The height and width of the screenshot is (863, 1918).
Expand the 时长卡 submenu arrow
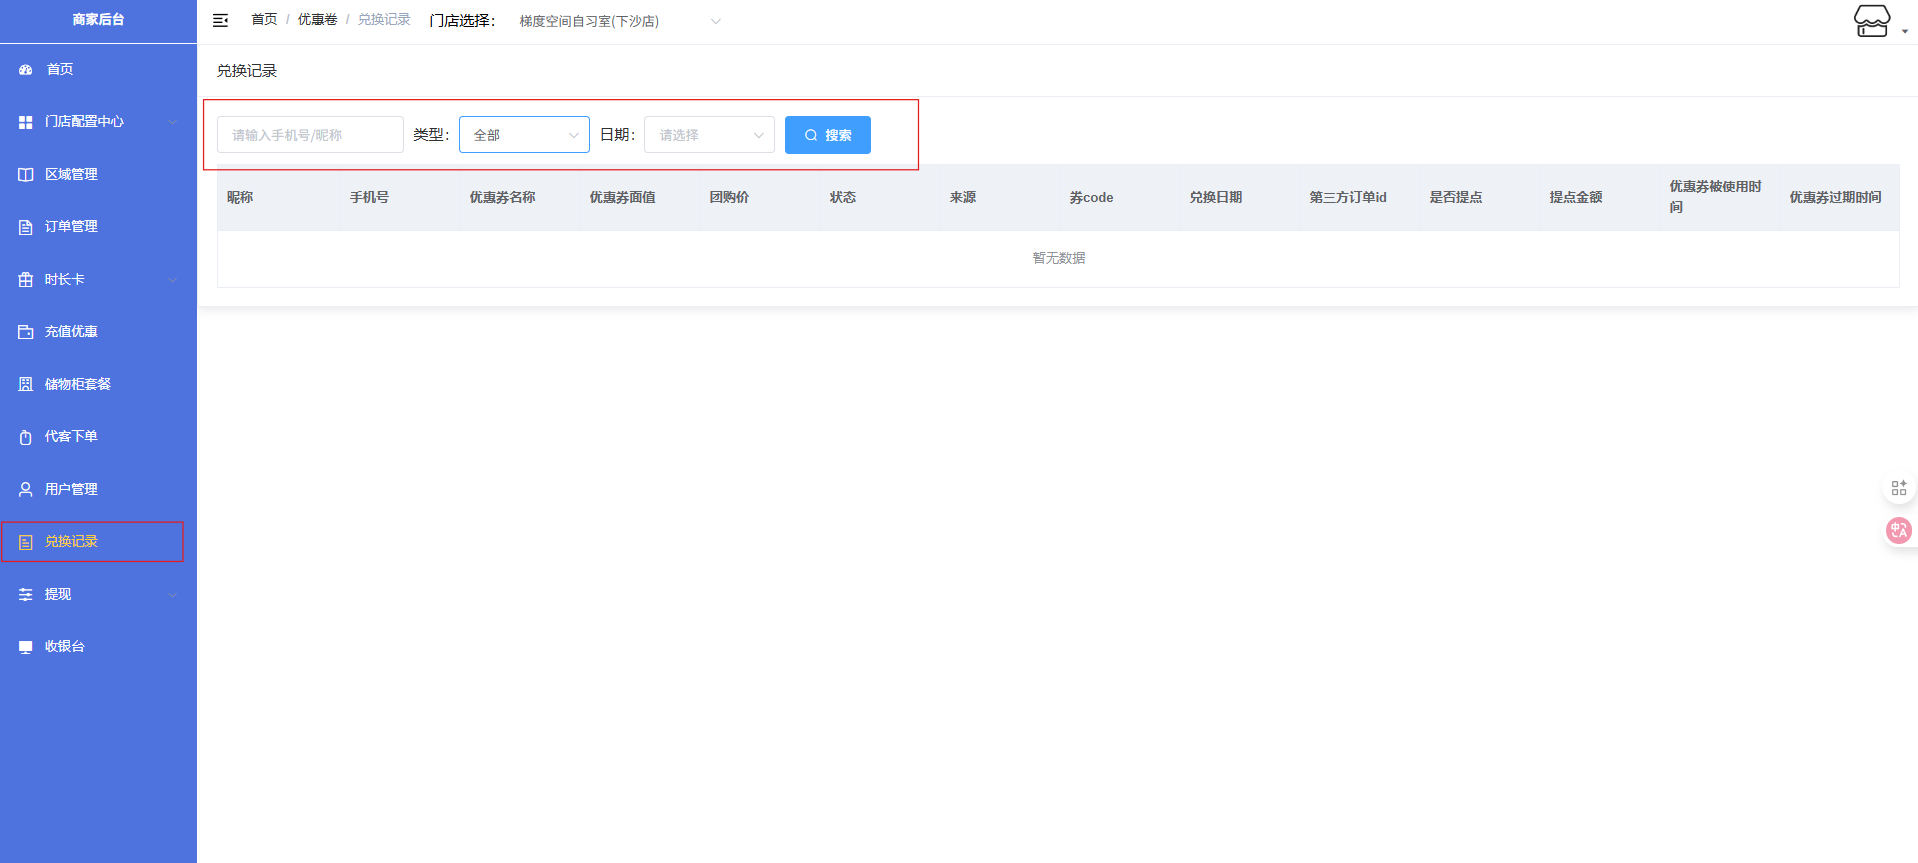(173, 280)
